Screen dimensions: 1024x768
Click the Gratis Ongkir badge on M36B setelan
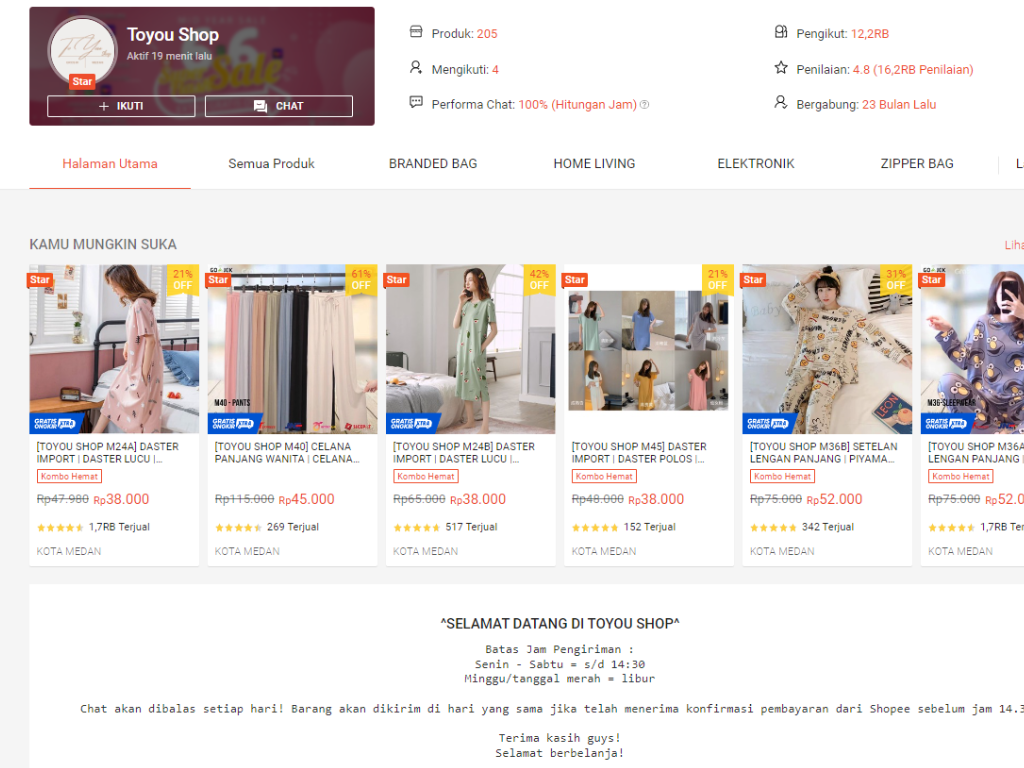769,423
